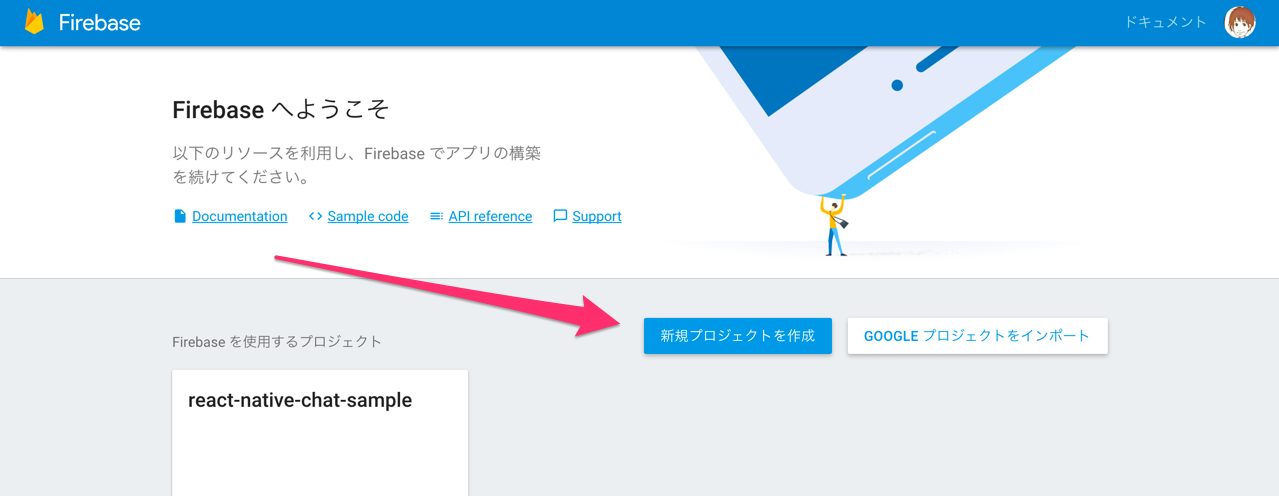This screenshot has width=1279, height=496.
Task: Click the Firebase flame logo icon
Action: pyautogui.click(x=34, y=22)
